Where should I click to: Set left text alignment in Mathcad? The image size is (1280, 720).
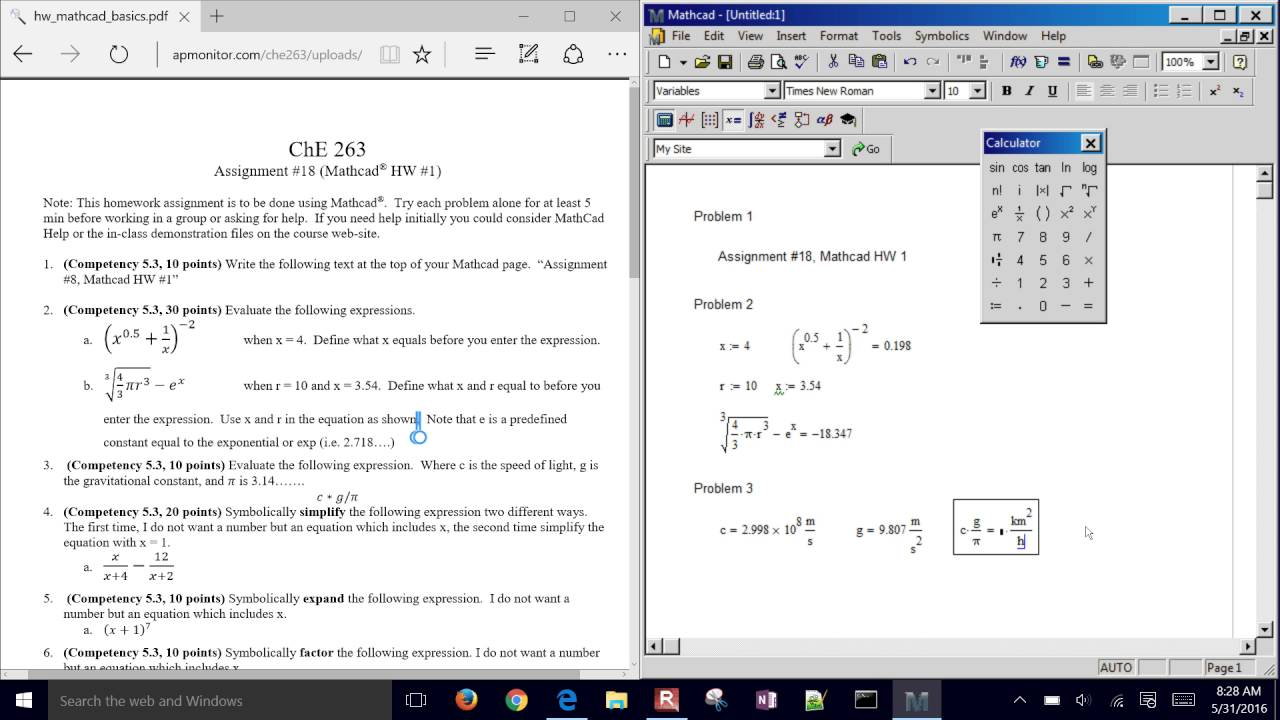pos(1084,91)
